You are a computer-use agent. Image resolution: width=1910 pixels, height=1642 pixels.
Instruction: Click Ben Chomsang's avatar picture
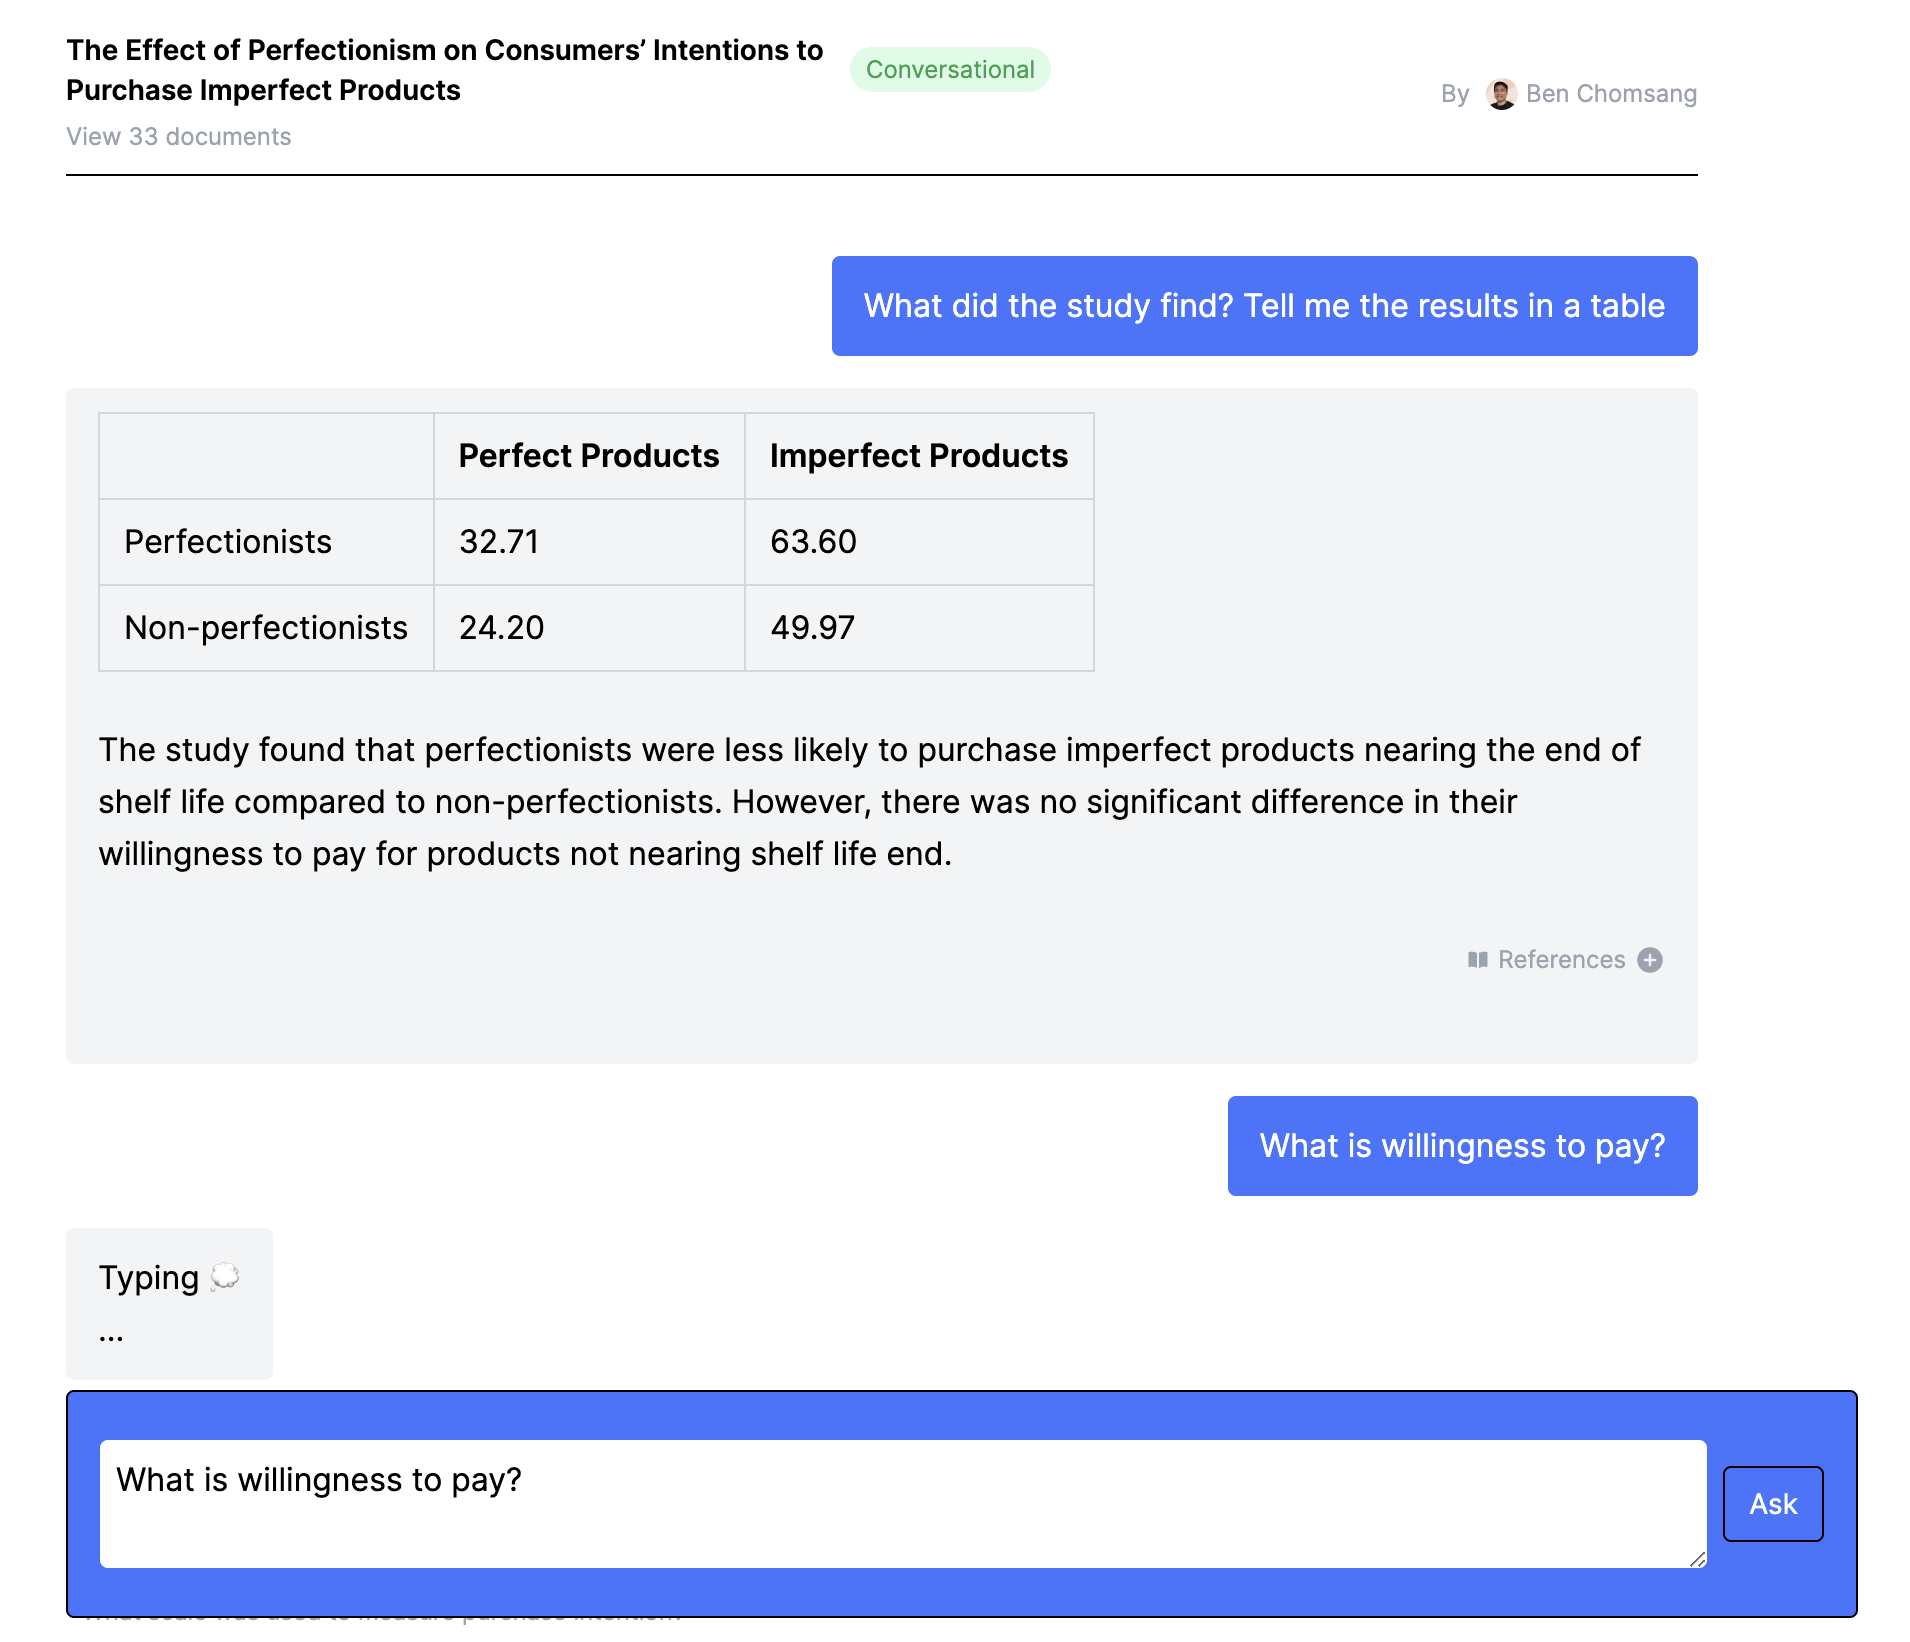1501,94
